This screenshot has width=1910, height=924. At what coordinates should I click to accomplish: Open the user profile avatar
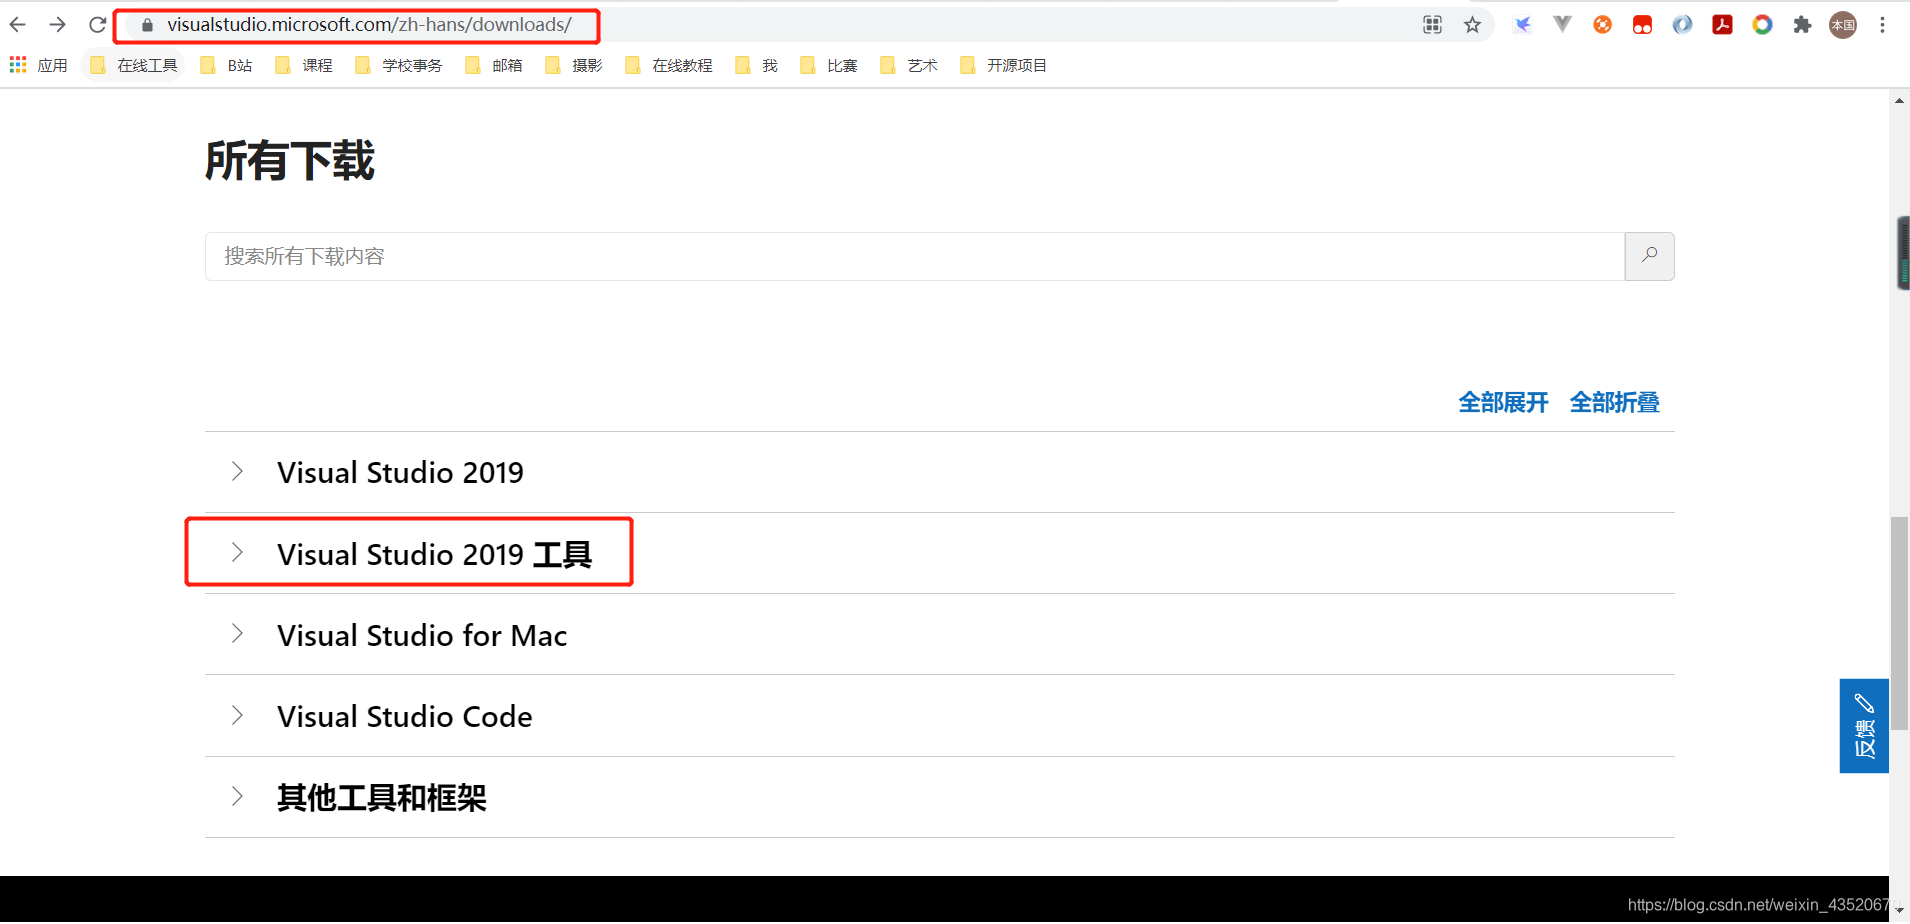coord(1843,25)
